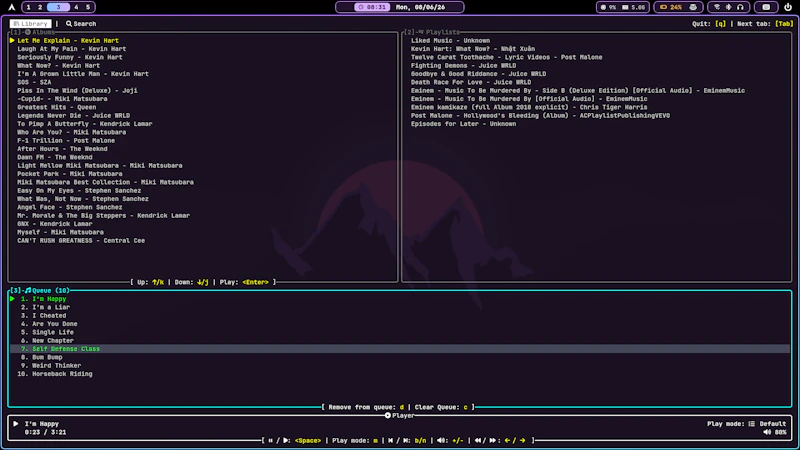Viewport: 800px width, 450px height.
Task: Click the play mode list icon beside Default
Action: 752,423
